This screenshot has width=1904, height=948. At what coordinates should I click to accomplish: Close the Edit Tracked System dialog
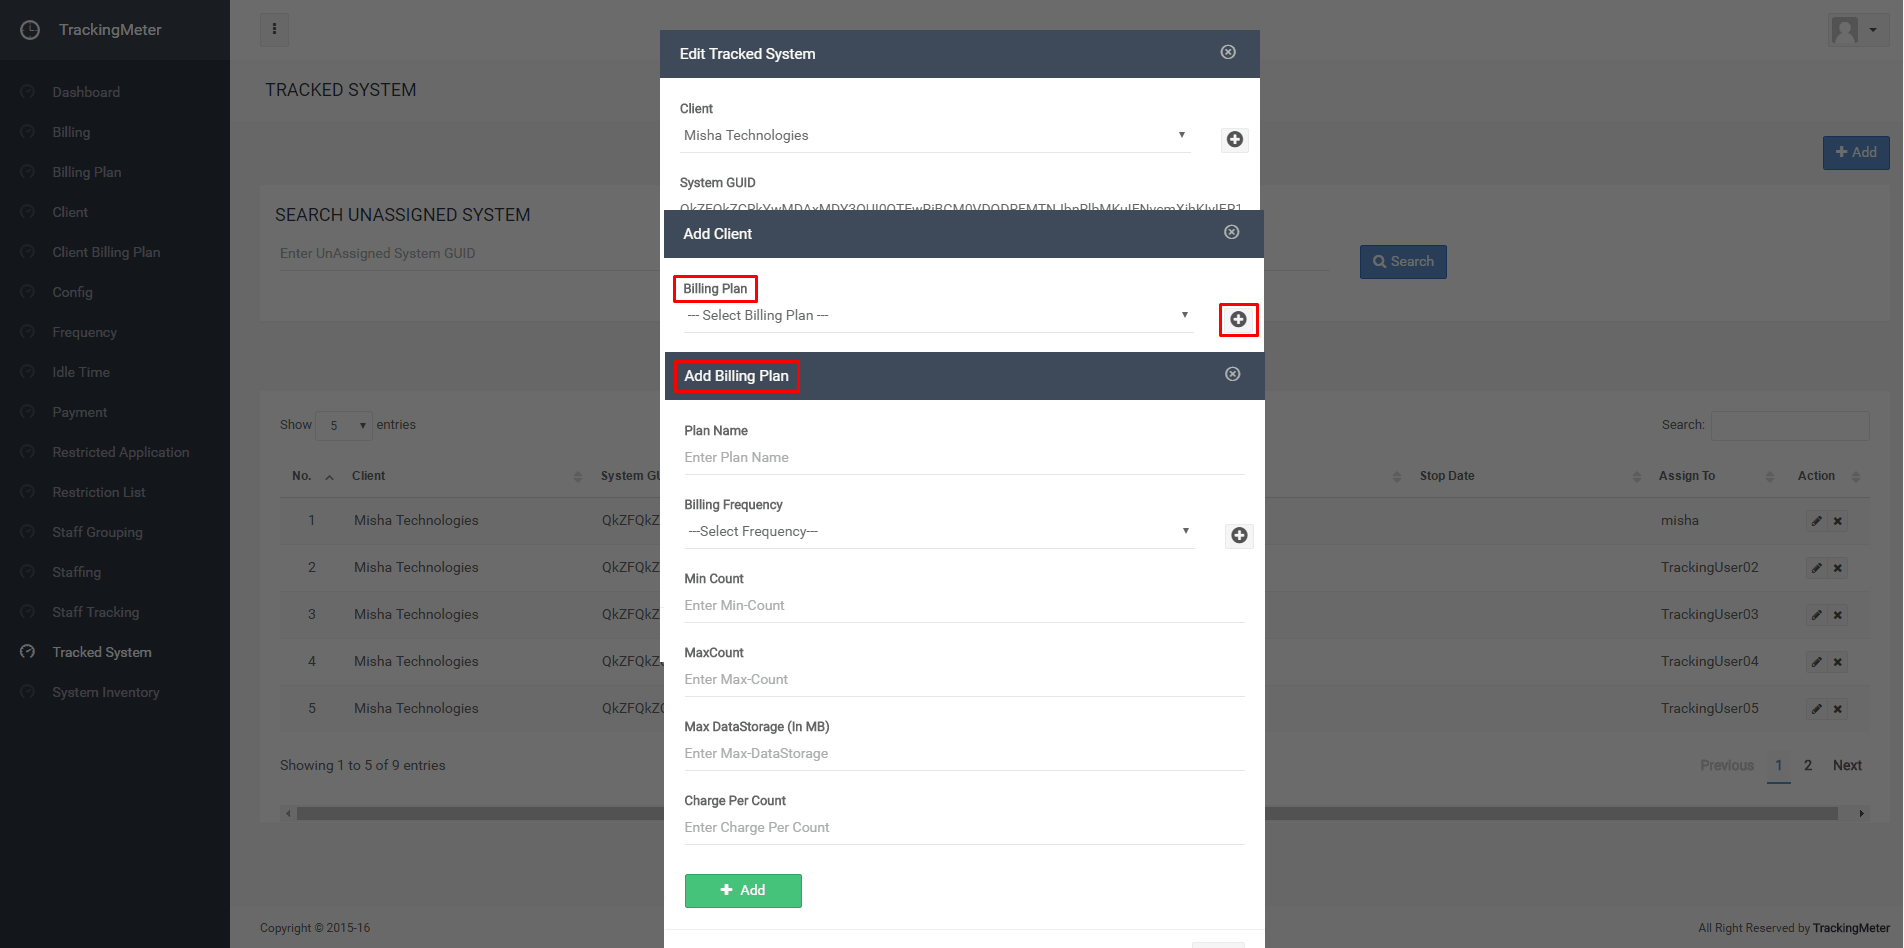tap(1228, 52)
